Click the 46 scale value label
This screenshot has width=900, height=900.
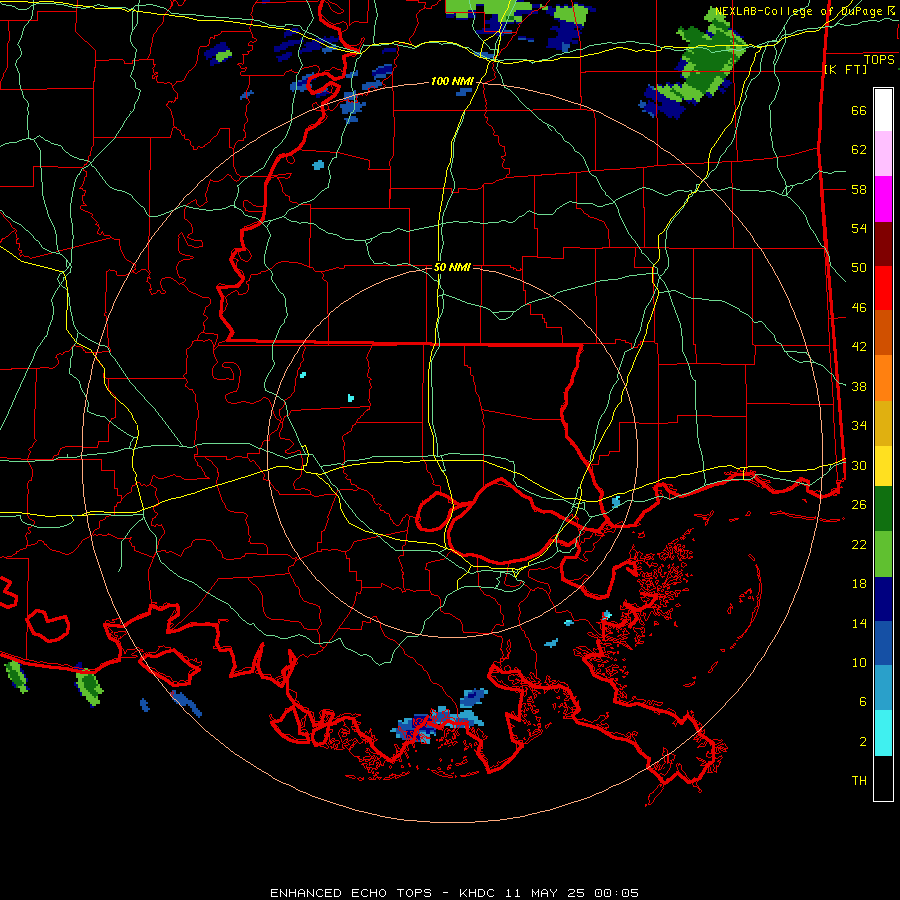point(859,307)
